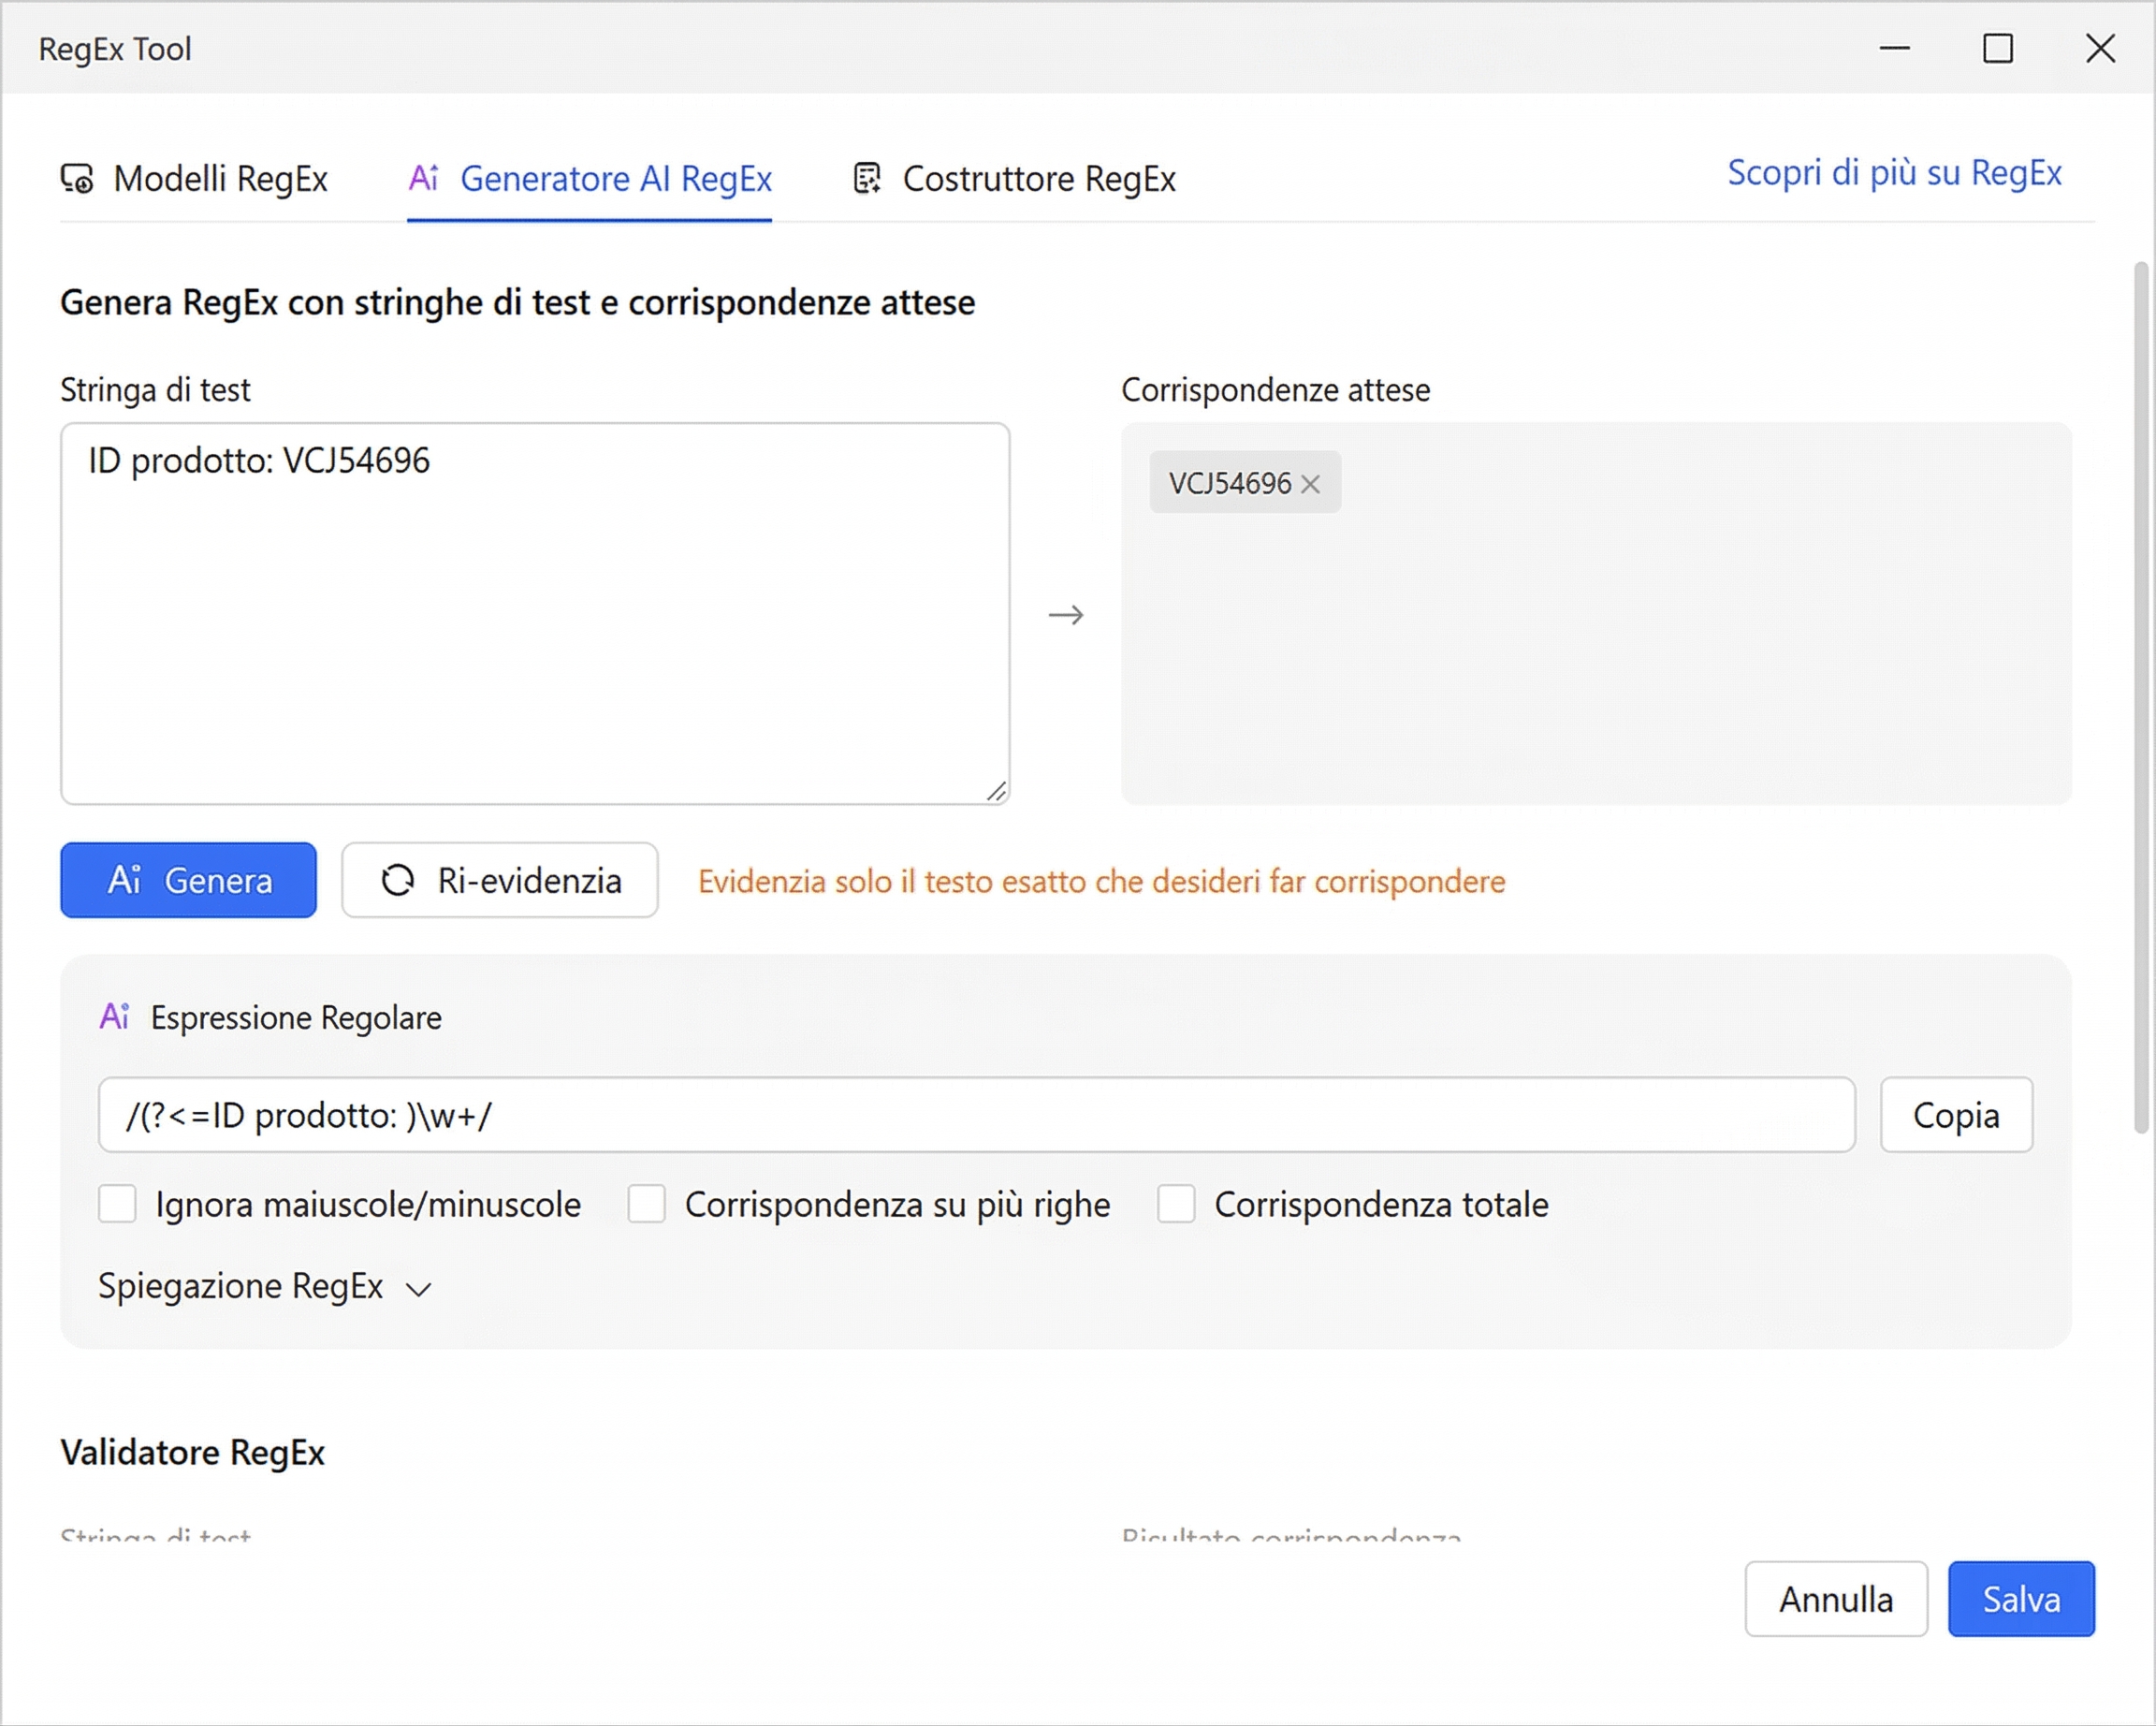The width and height of the screenshot is (2156, 1726).
Task: Enable Ignora maiuscole/minuscole
Action: pyautogui.click(x=117, y=1205)
